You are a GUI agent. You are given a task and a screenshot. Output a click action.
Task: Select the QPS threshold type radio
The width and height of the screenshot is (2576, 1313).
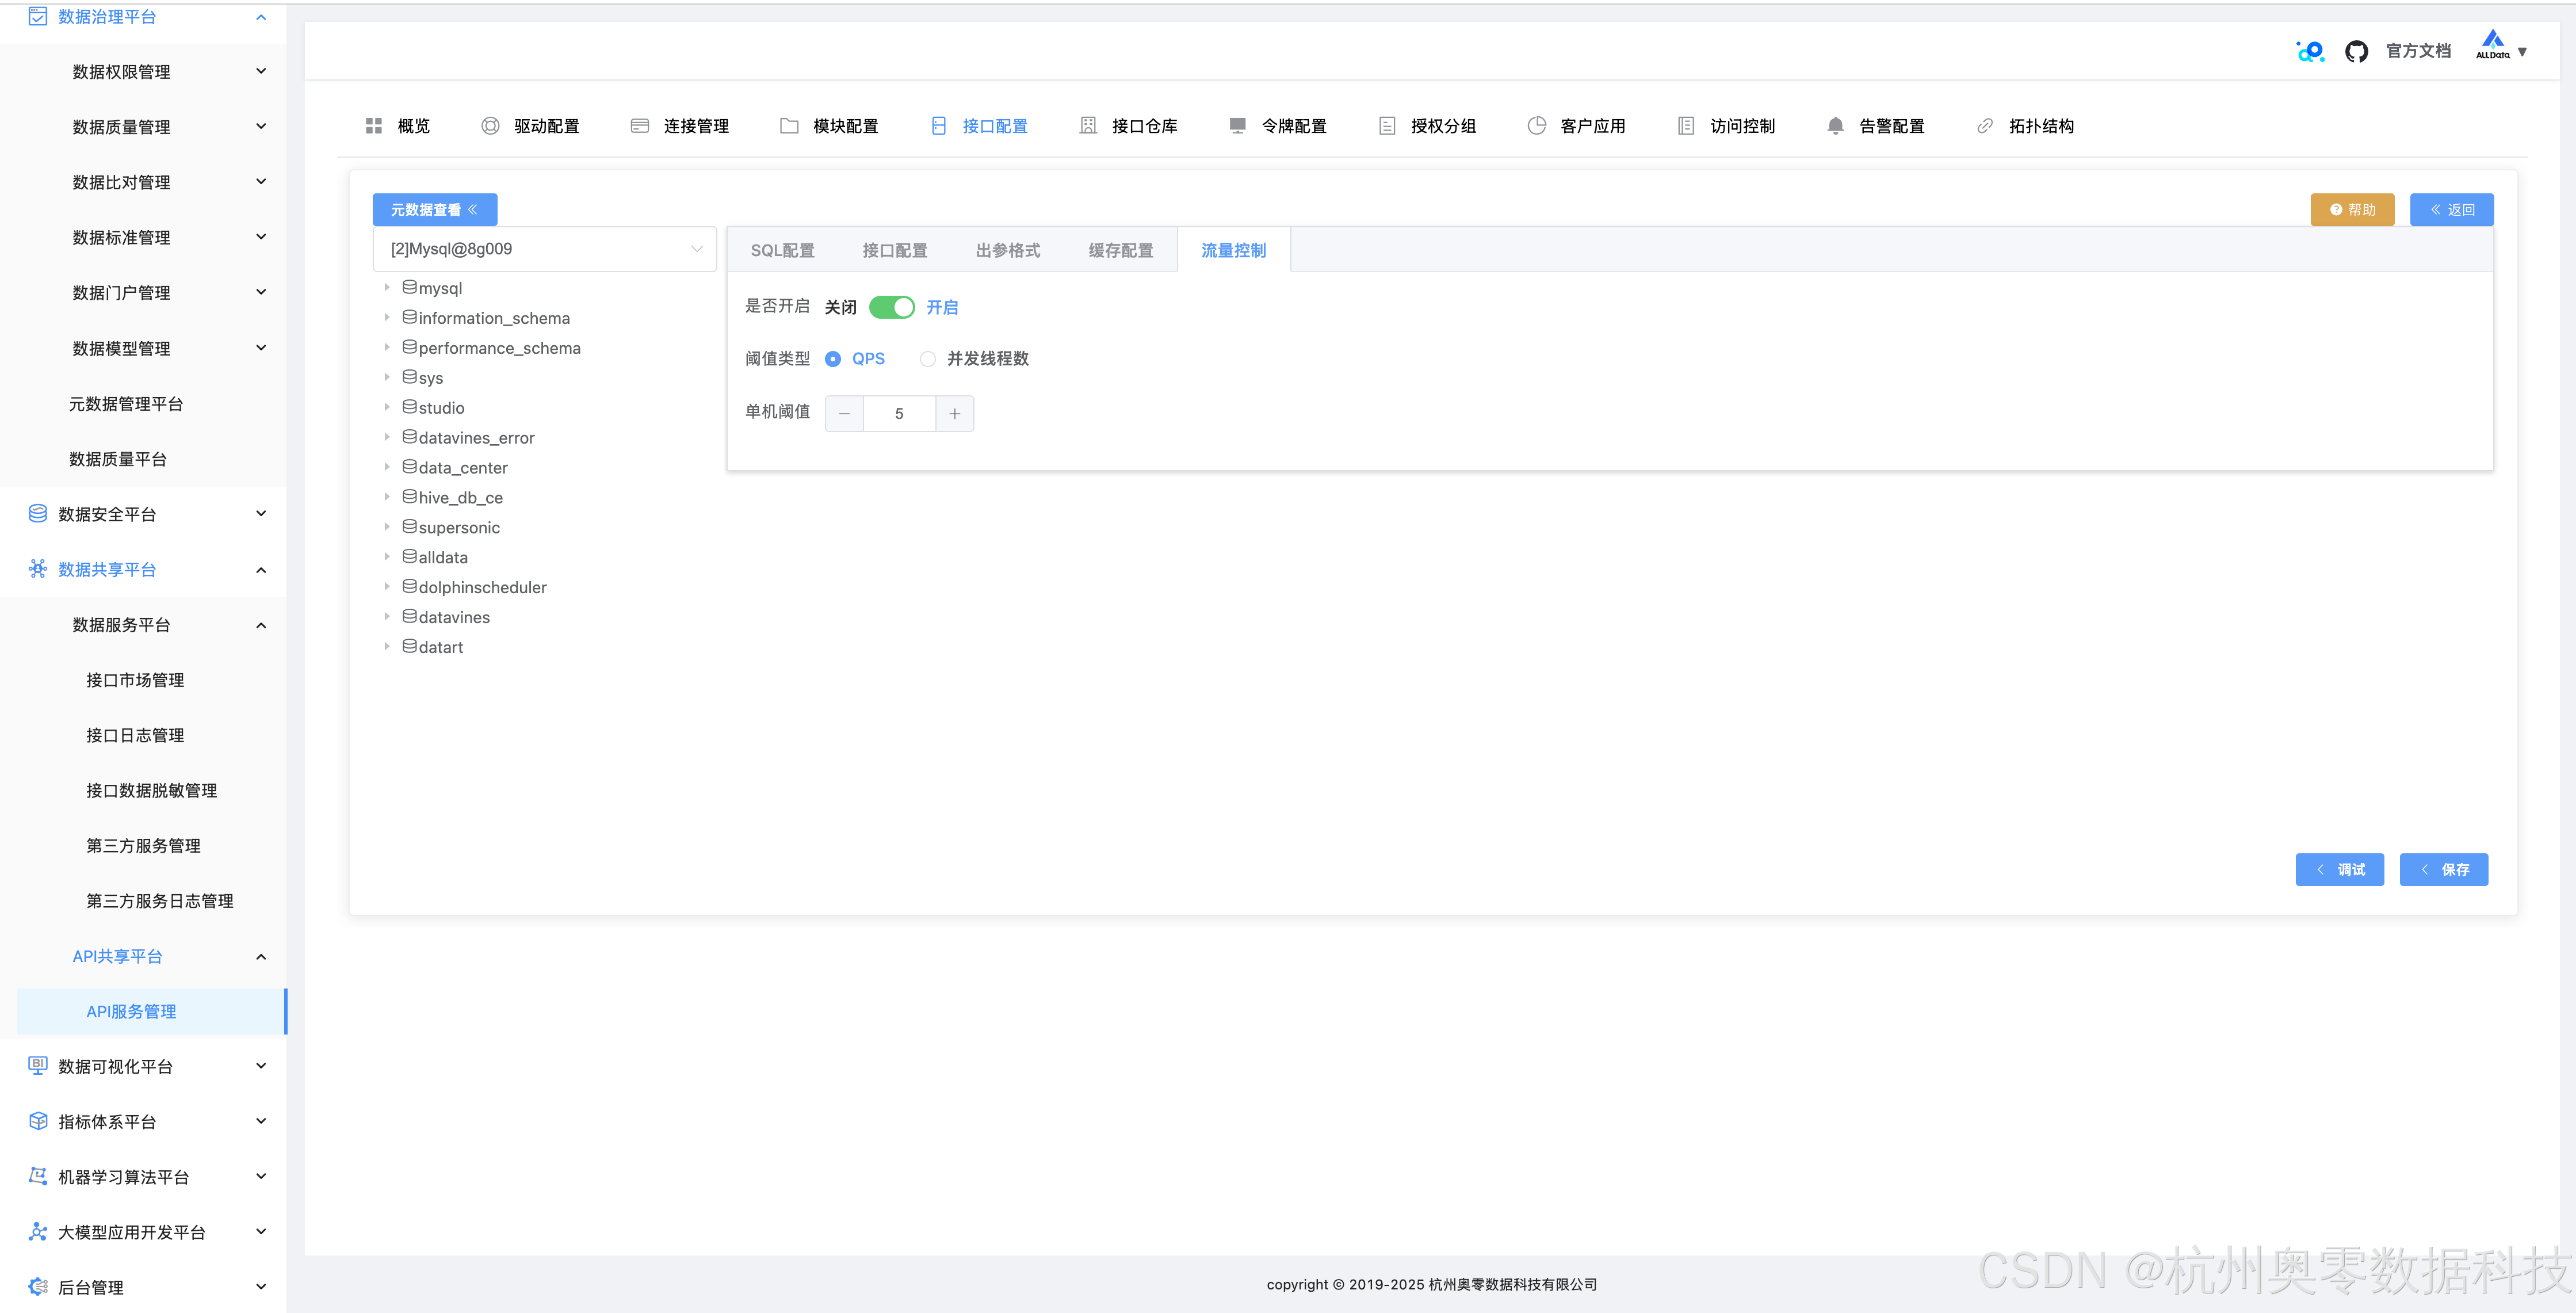[x=832, y=359]
